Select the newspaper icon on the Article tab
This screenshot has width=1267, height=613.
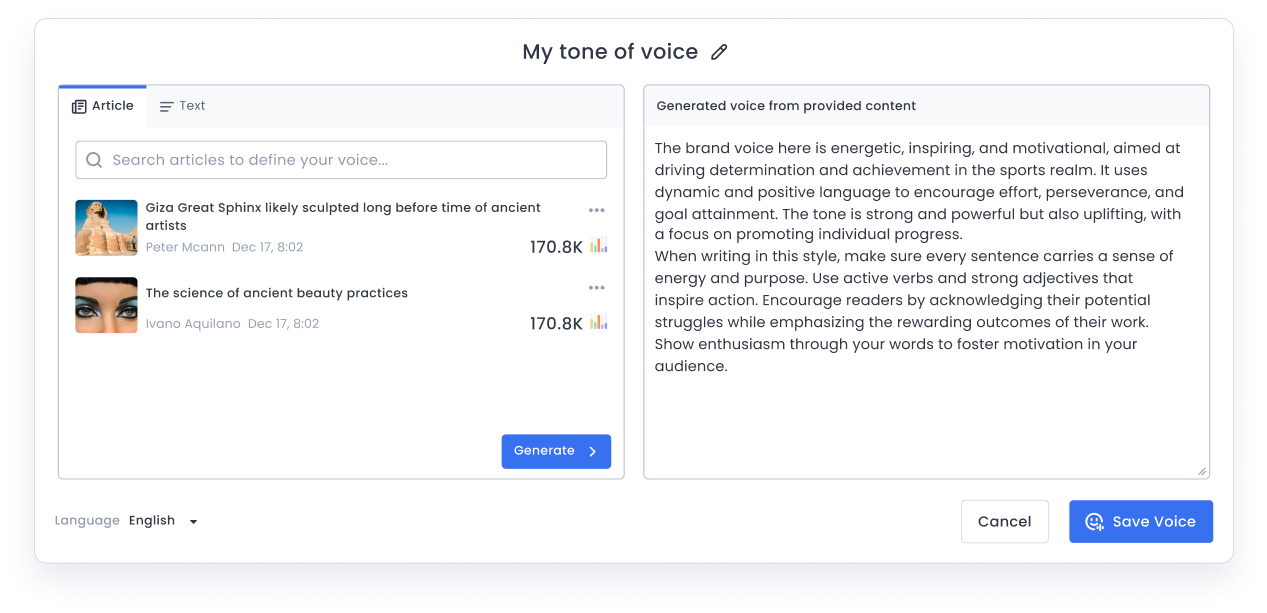pyautogui.click(x=79, y=105)
